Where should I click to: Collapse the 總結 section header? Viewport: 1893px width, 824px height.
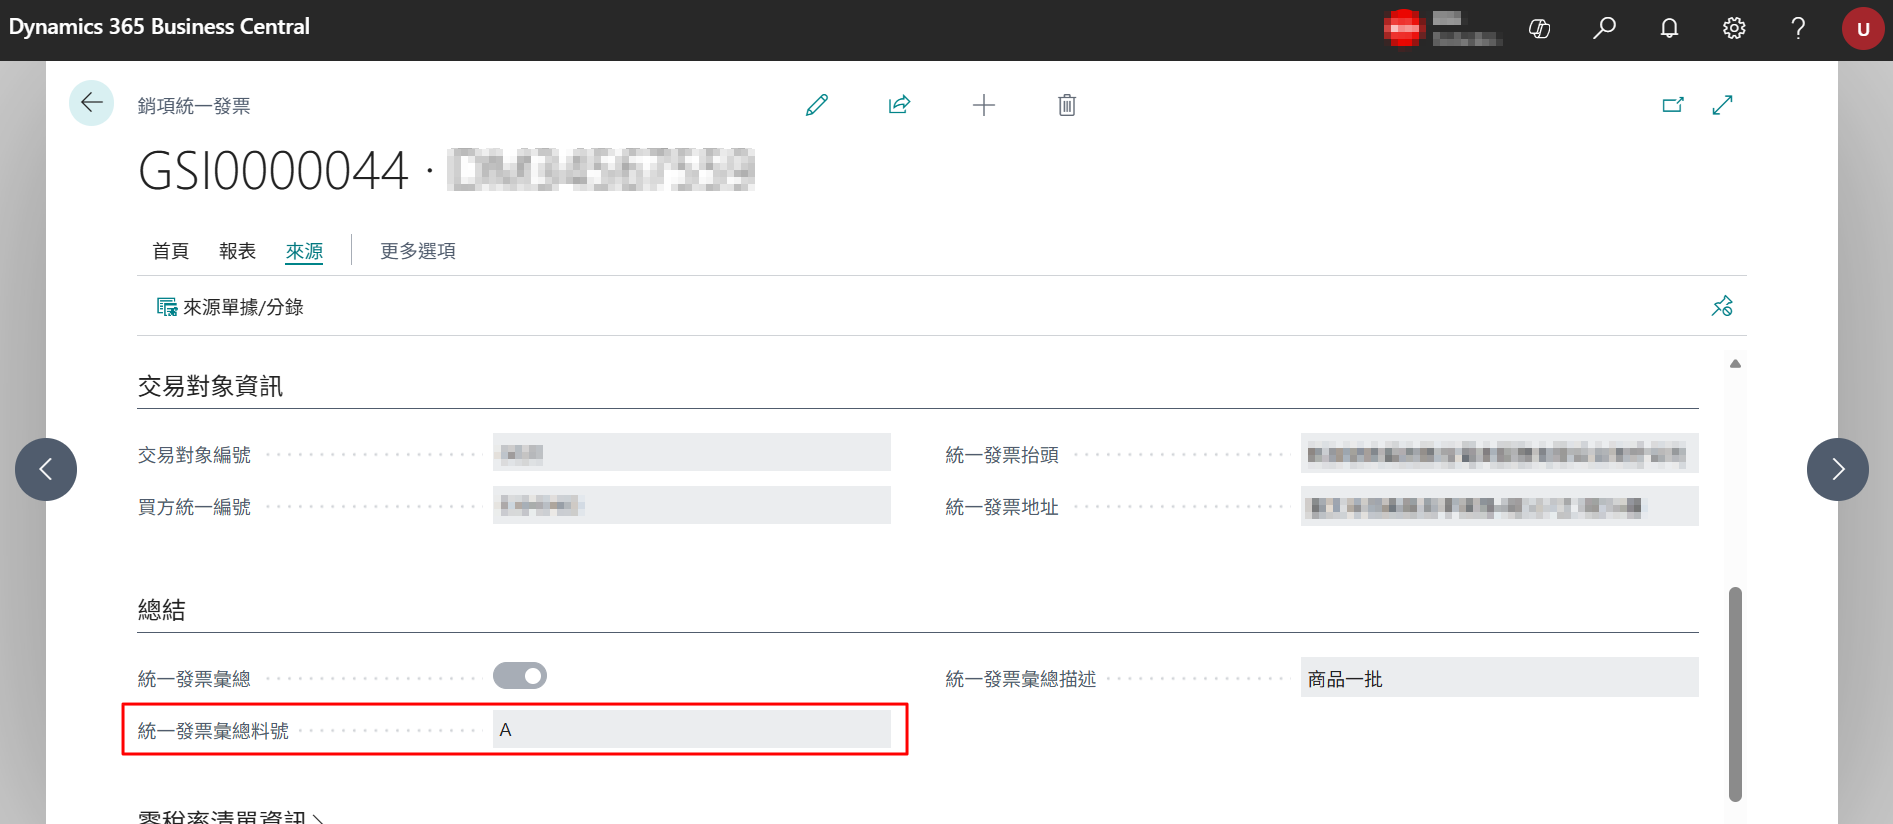[162, 610]
